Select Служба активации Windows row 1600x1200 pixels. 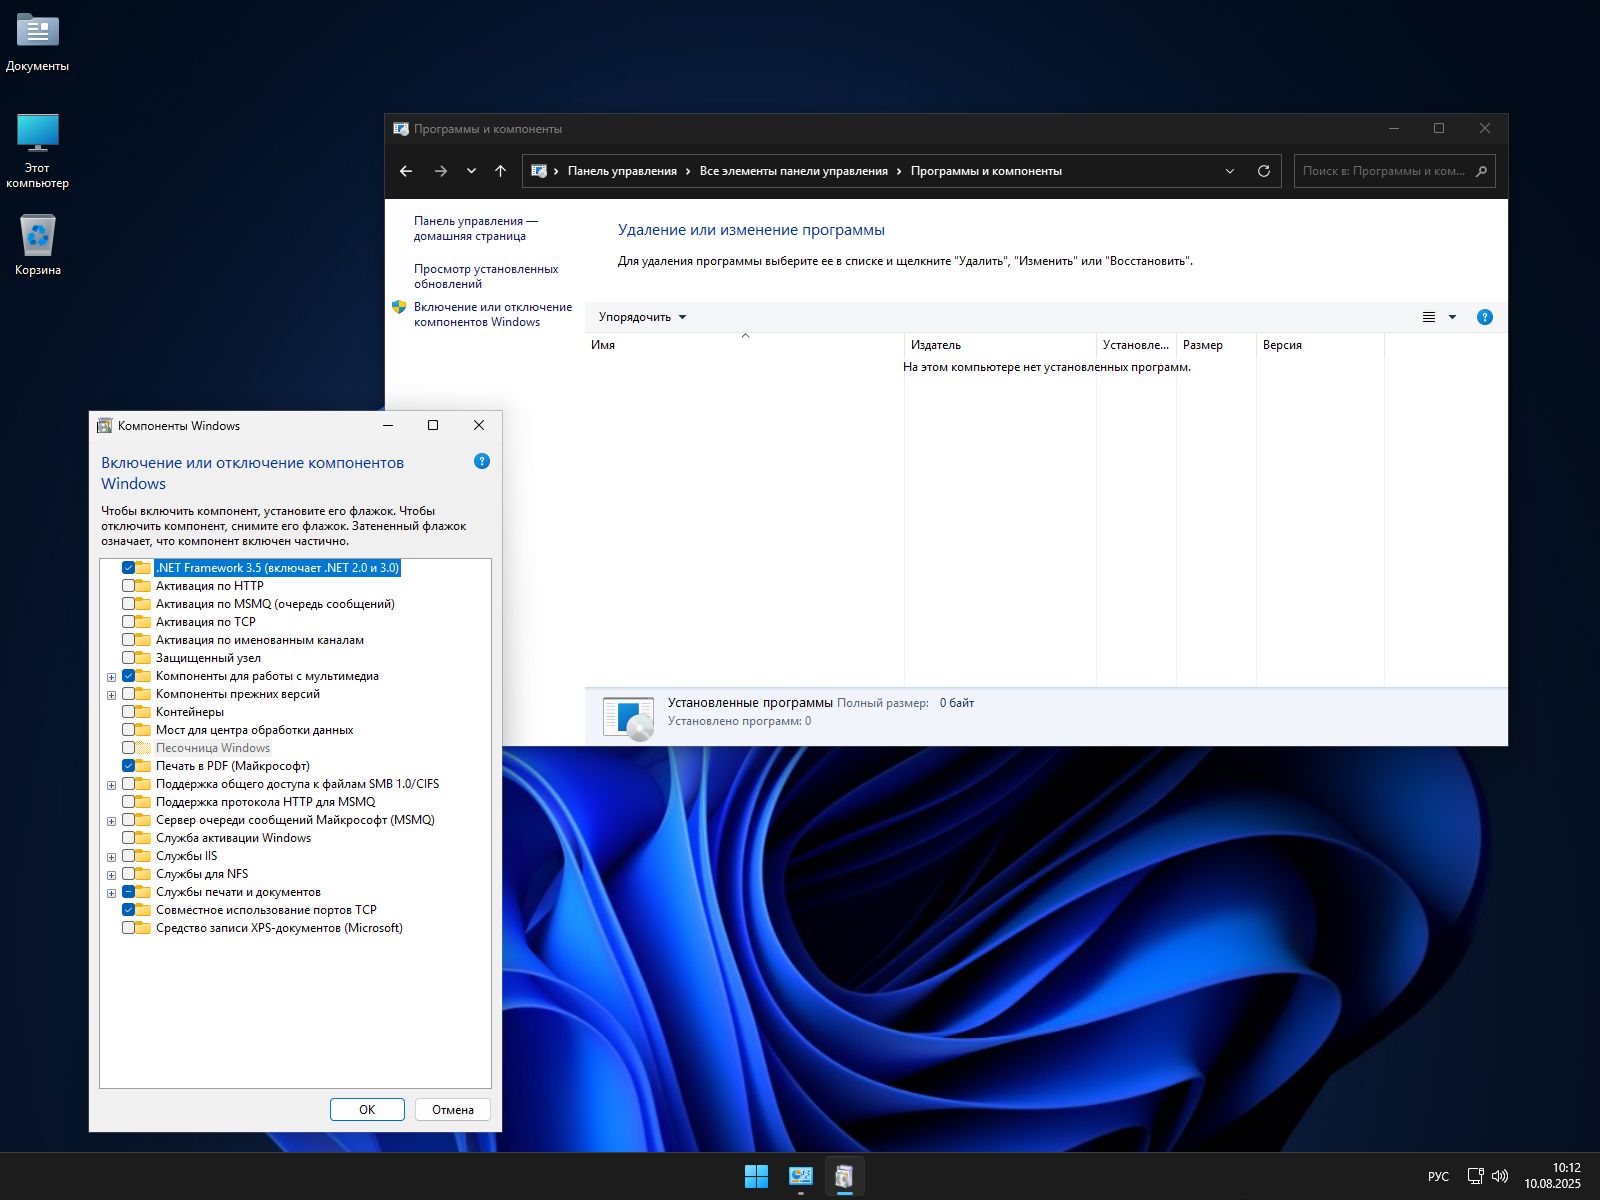point(233,838)
